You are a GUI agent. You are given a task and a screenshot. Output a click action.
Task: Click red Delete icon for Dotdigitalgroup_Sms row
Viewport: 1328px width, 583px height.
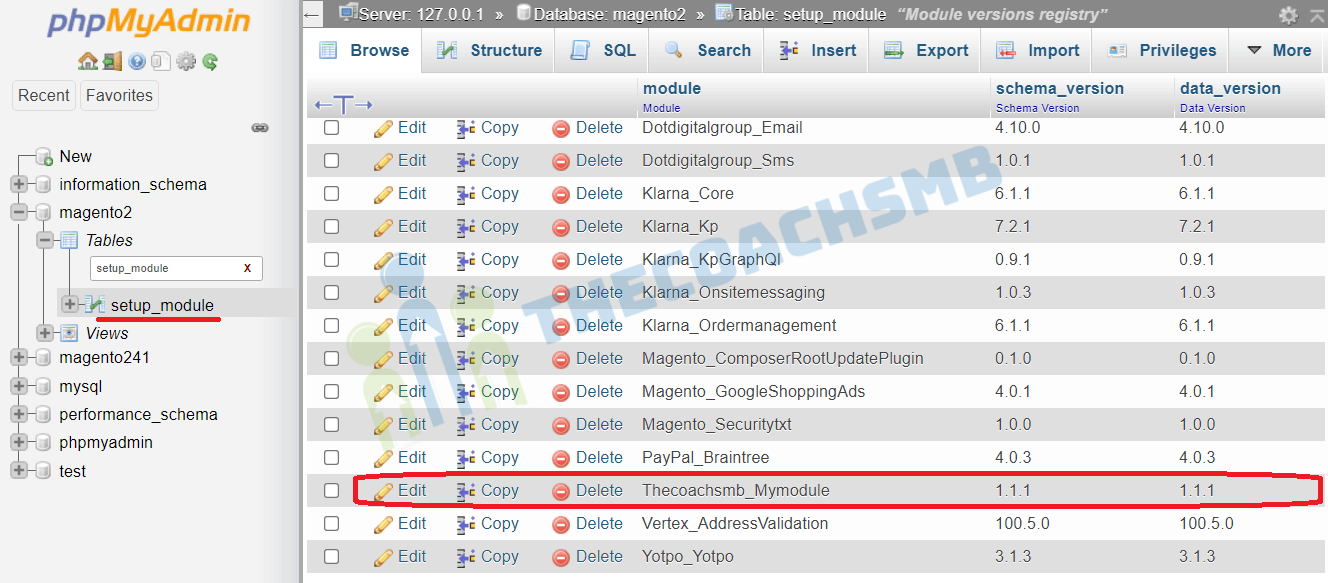pyautogui.click(x=561, y=161)
